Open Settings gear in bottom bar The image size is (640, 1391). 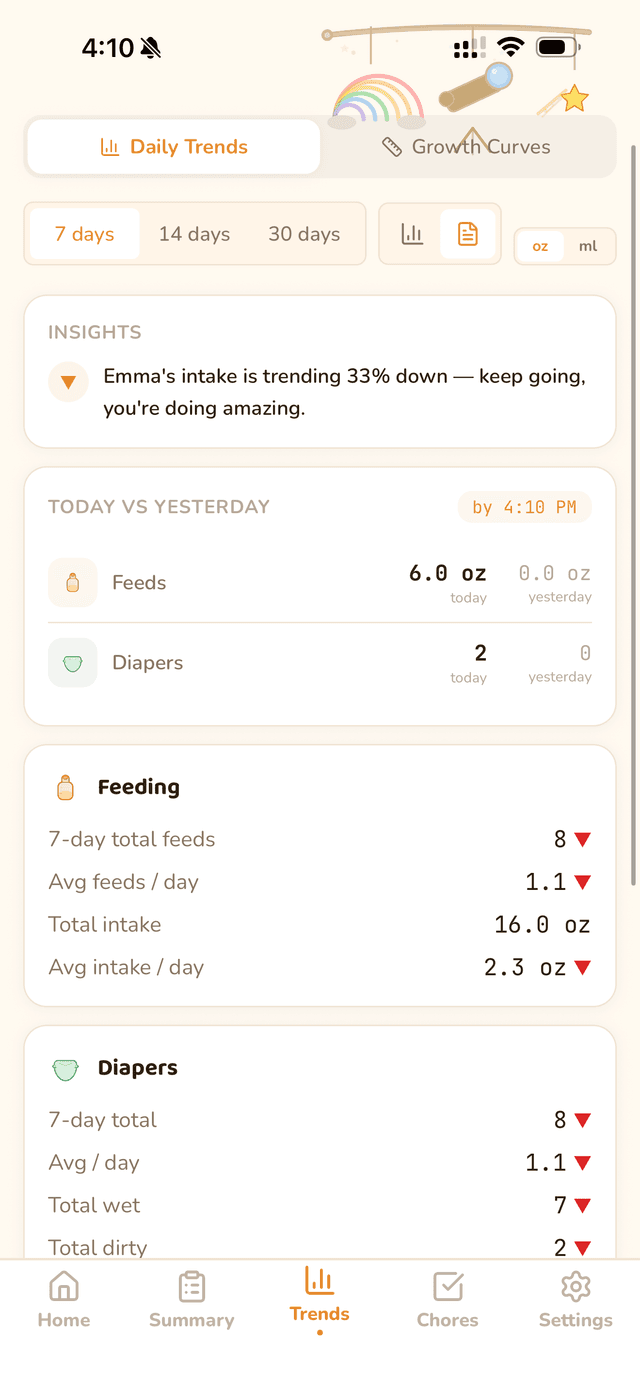pos(575,1299)
